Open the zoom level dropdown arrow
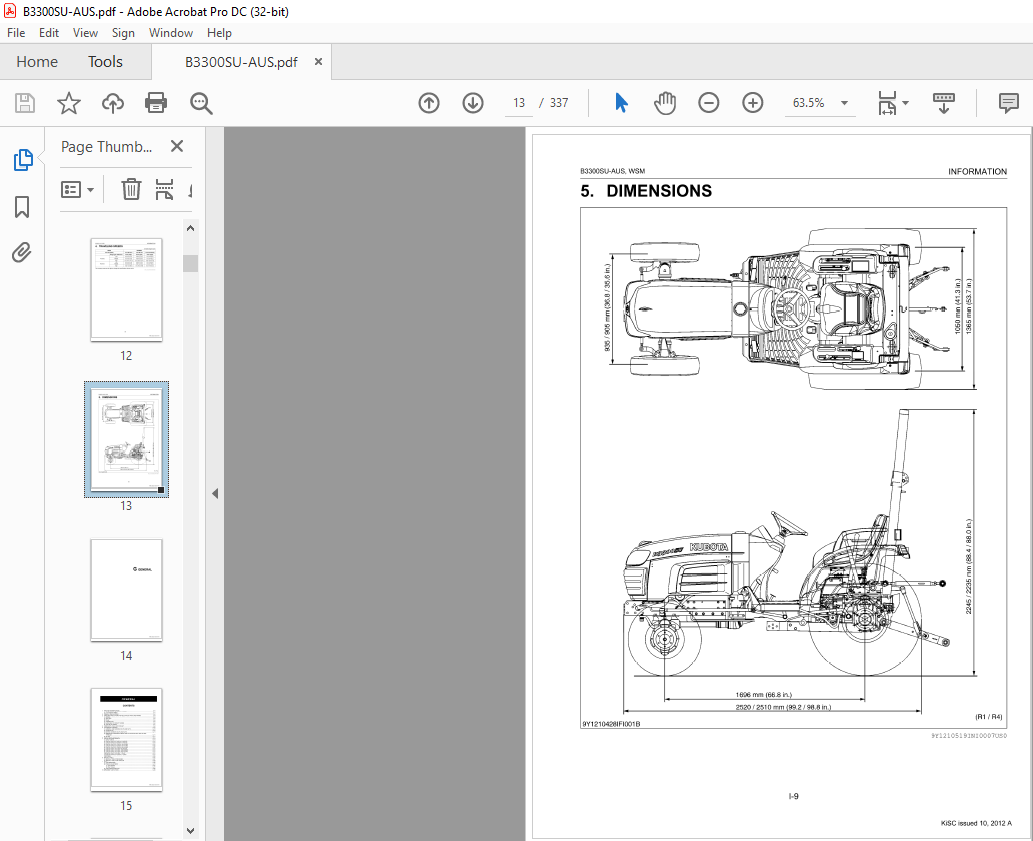The image size is (1033, 841). pos(844,103)
